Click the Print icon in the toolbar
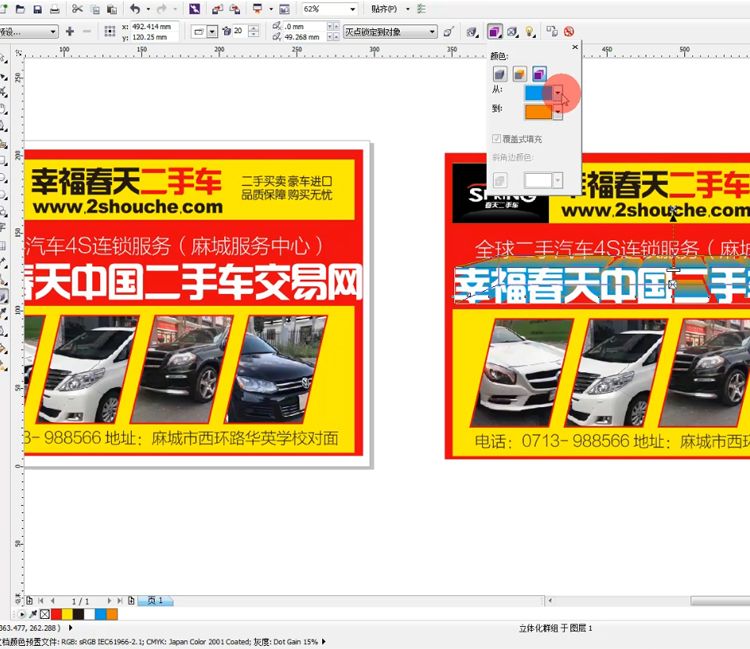Image resolution: width=750 pixels, height=649 pixels. pos(55,9)
